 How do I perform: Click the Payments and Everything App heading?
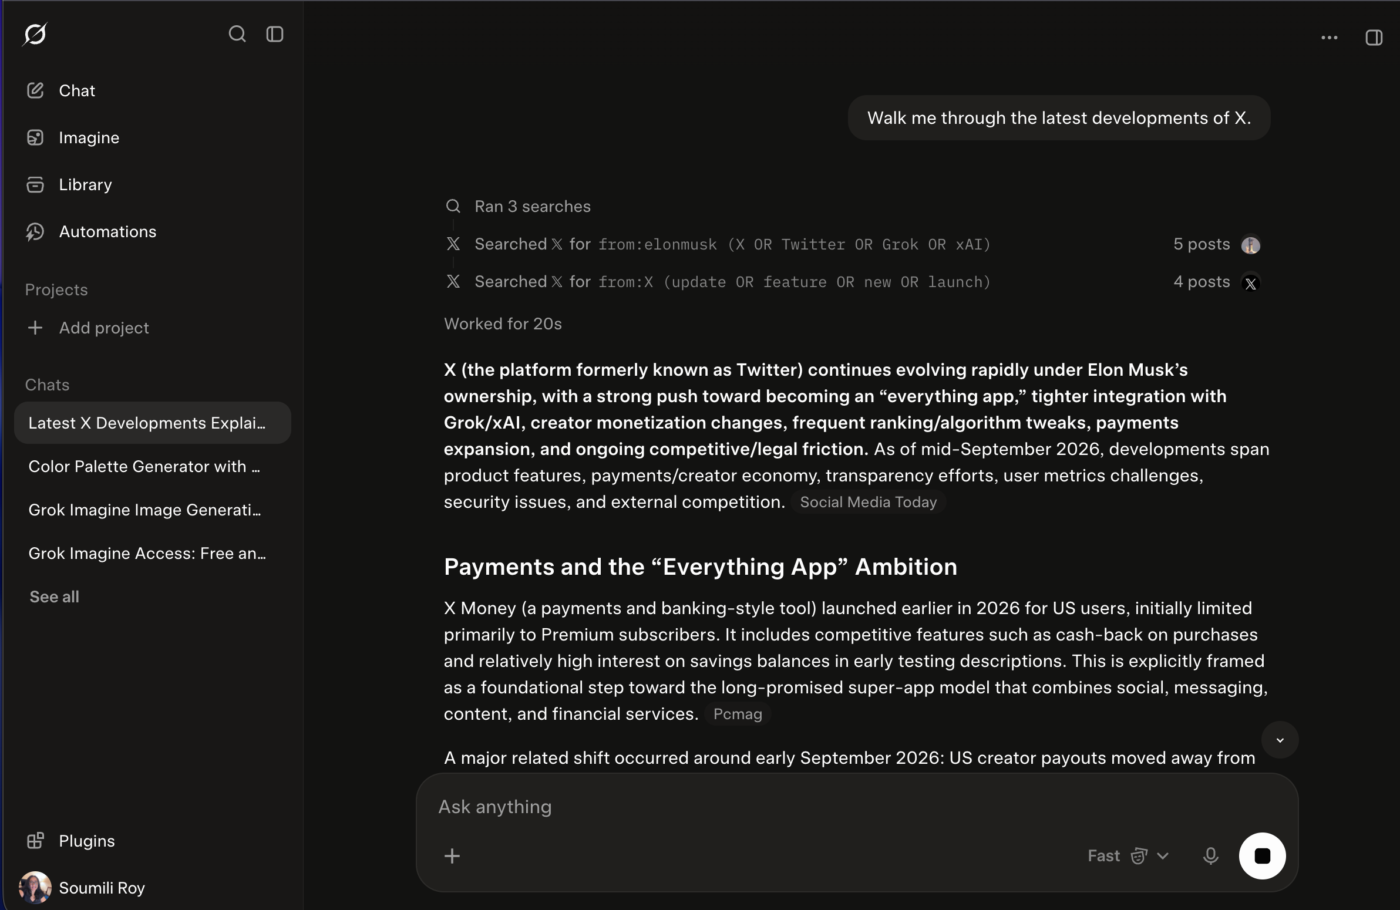(x=700, y=567)
